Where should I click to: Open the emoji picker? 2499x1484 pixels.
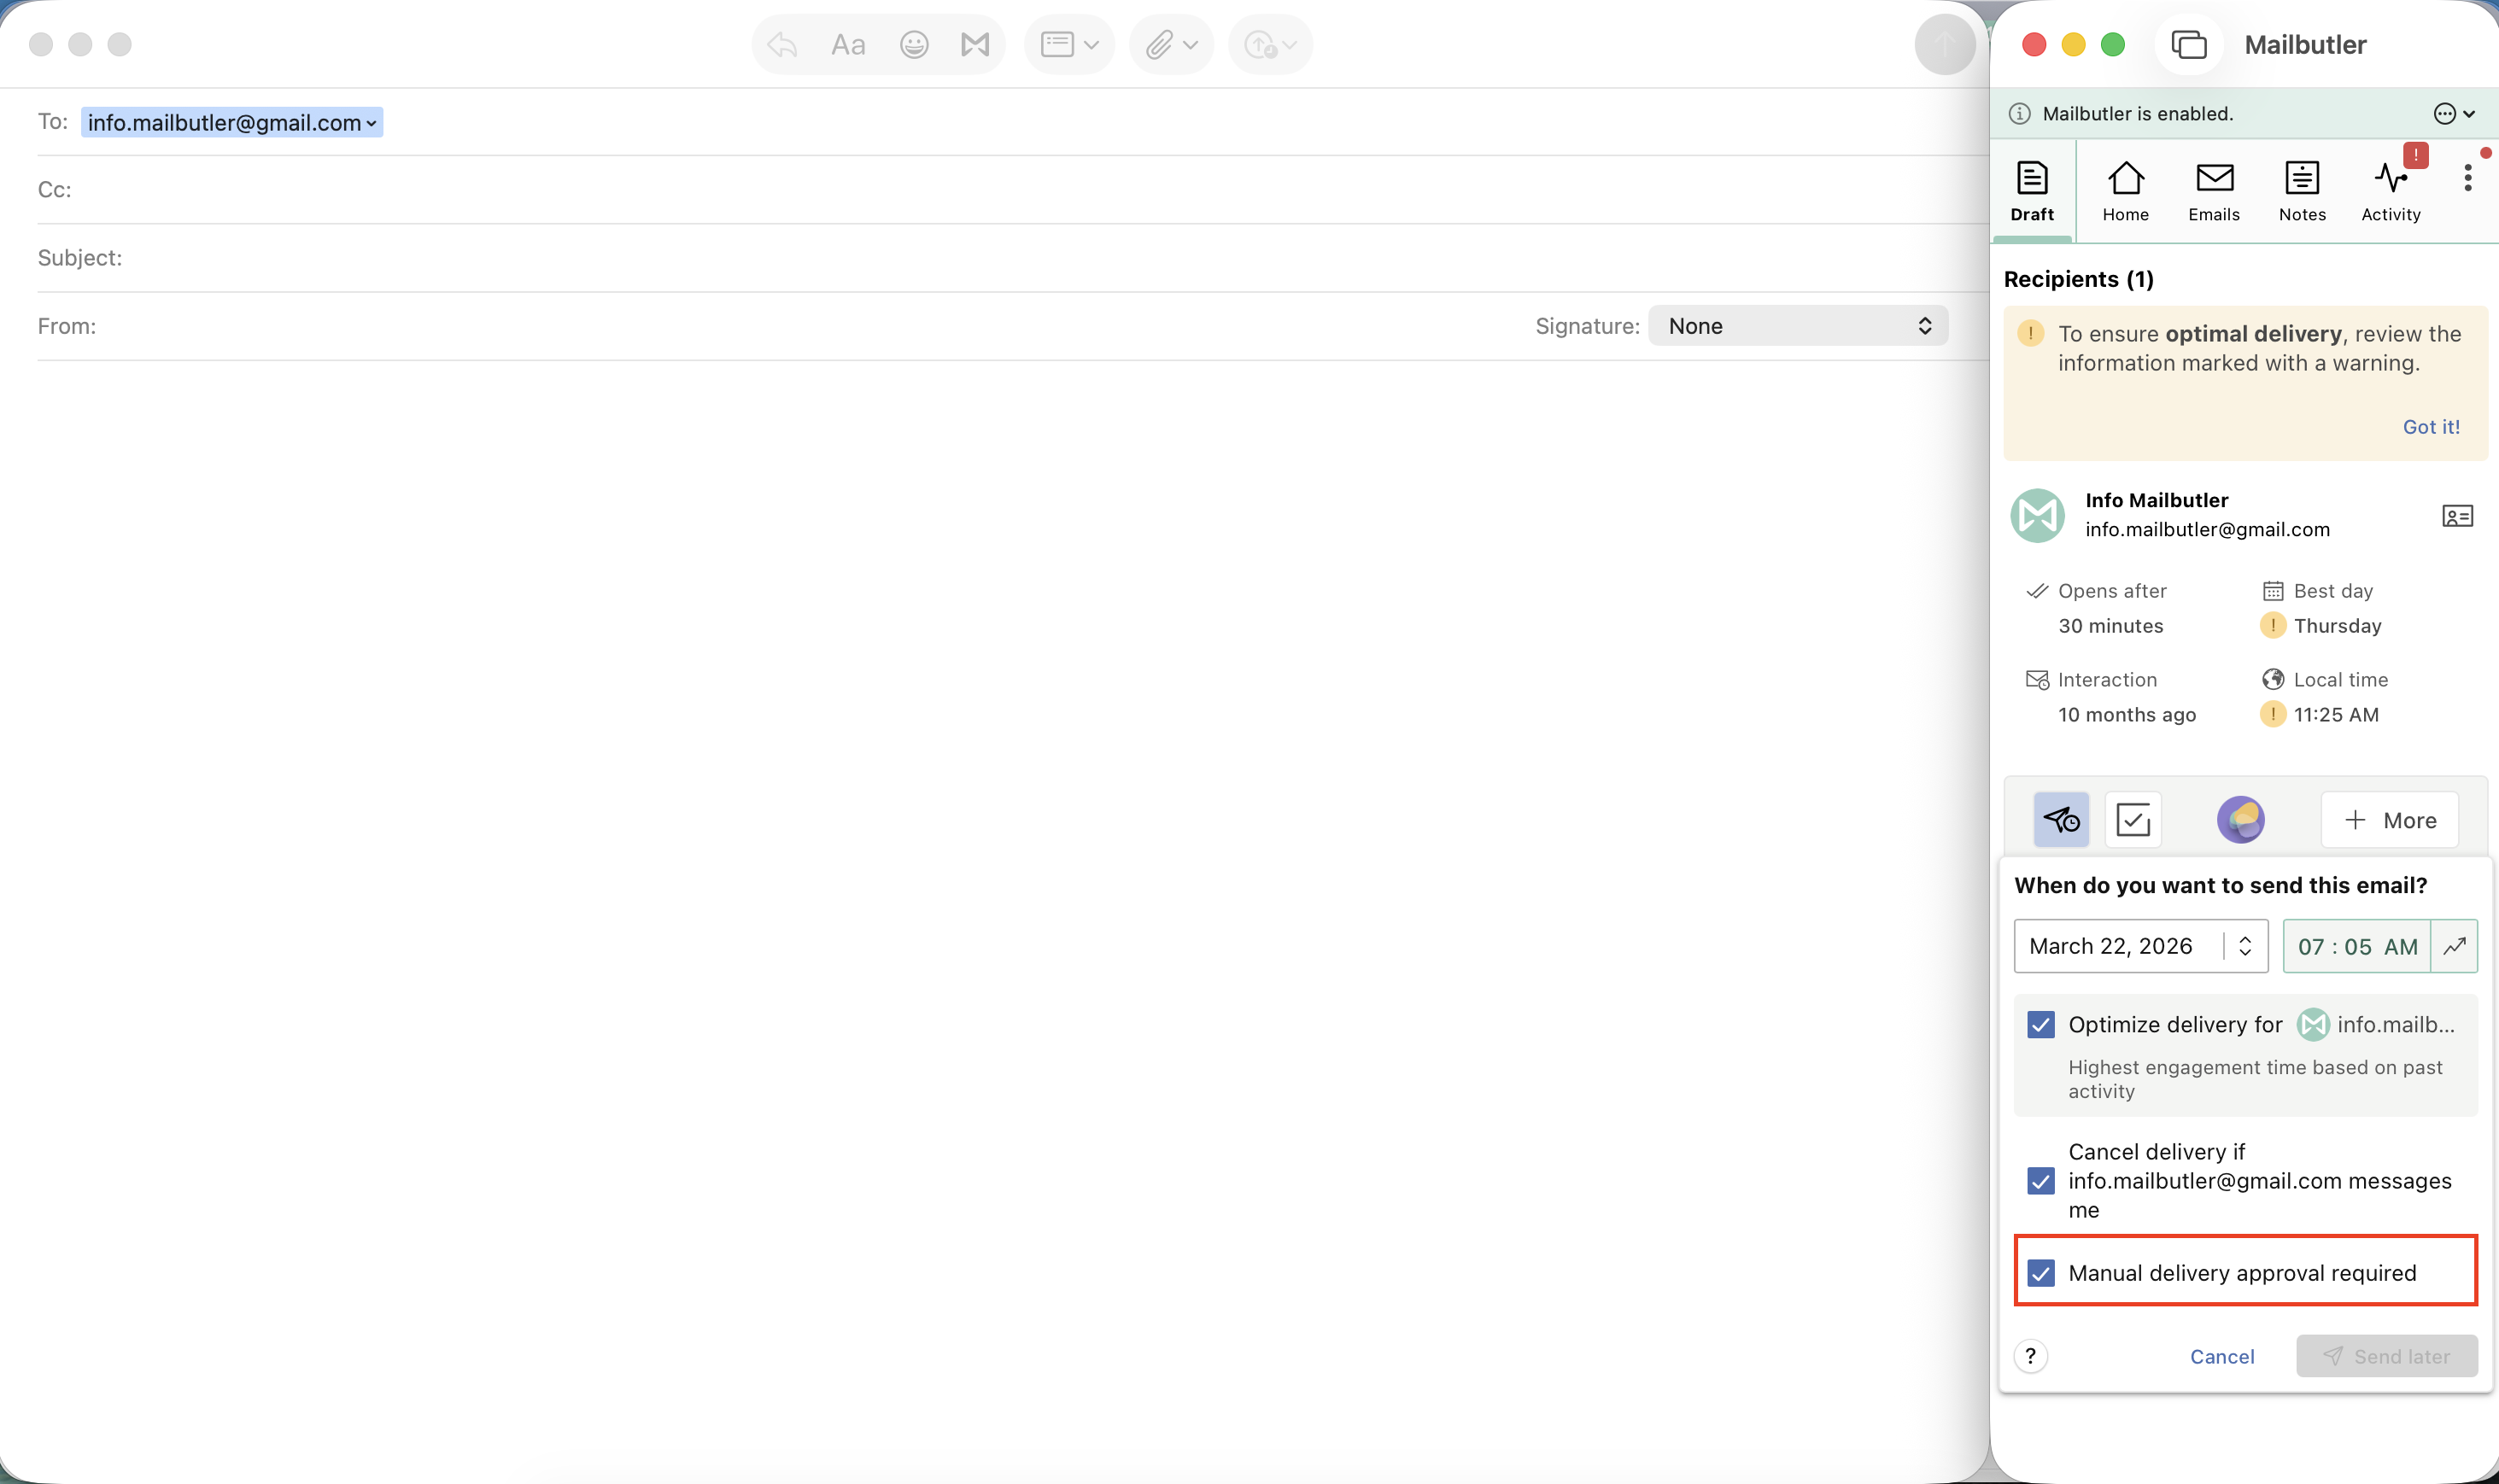[914, 44]
